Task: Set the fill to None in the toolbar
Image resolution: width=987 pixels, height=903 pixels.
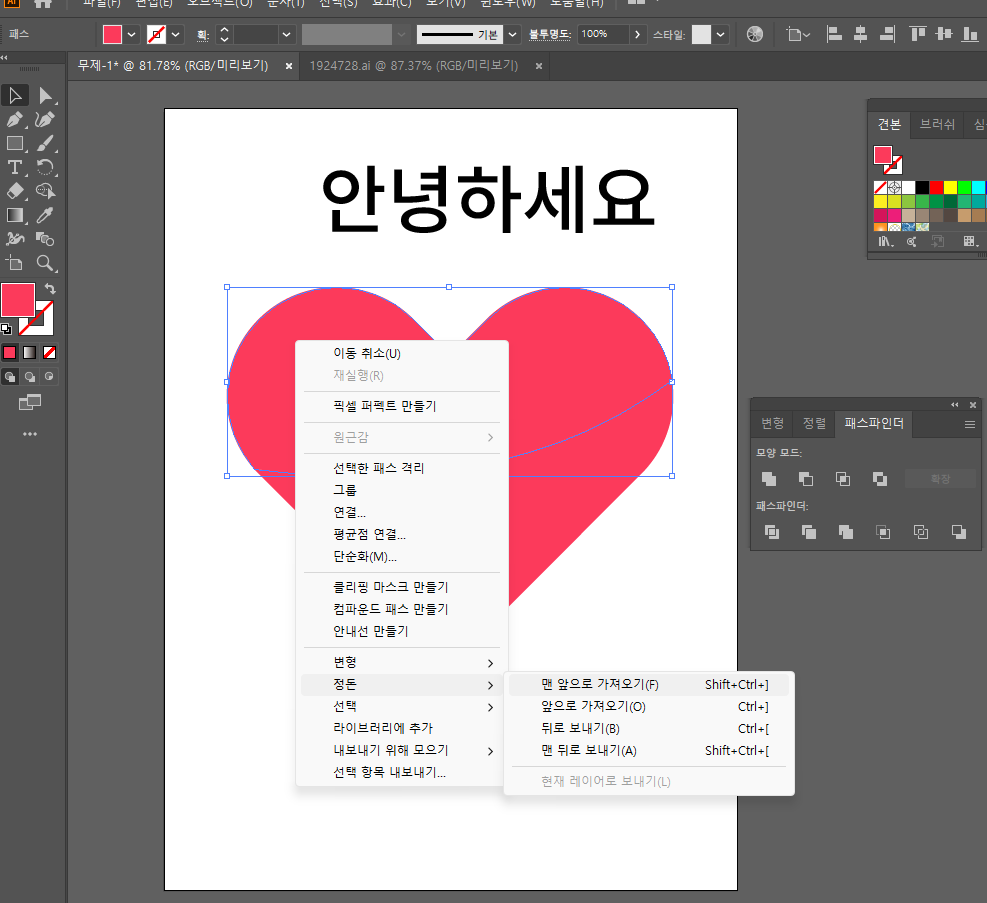Action: pos(48,352)
